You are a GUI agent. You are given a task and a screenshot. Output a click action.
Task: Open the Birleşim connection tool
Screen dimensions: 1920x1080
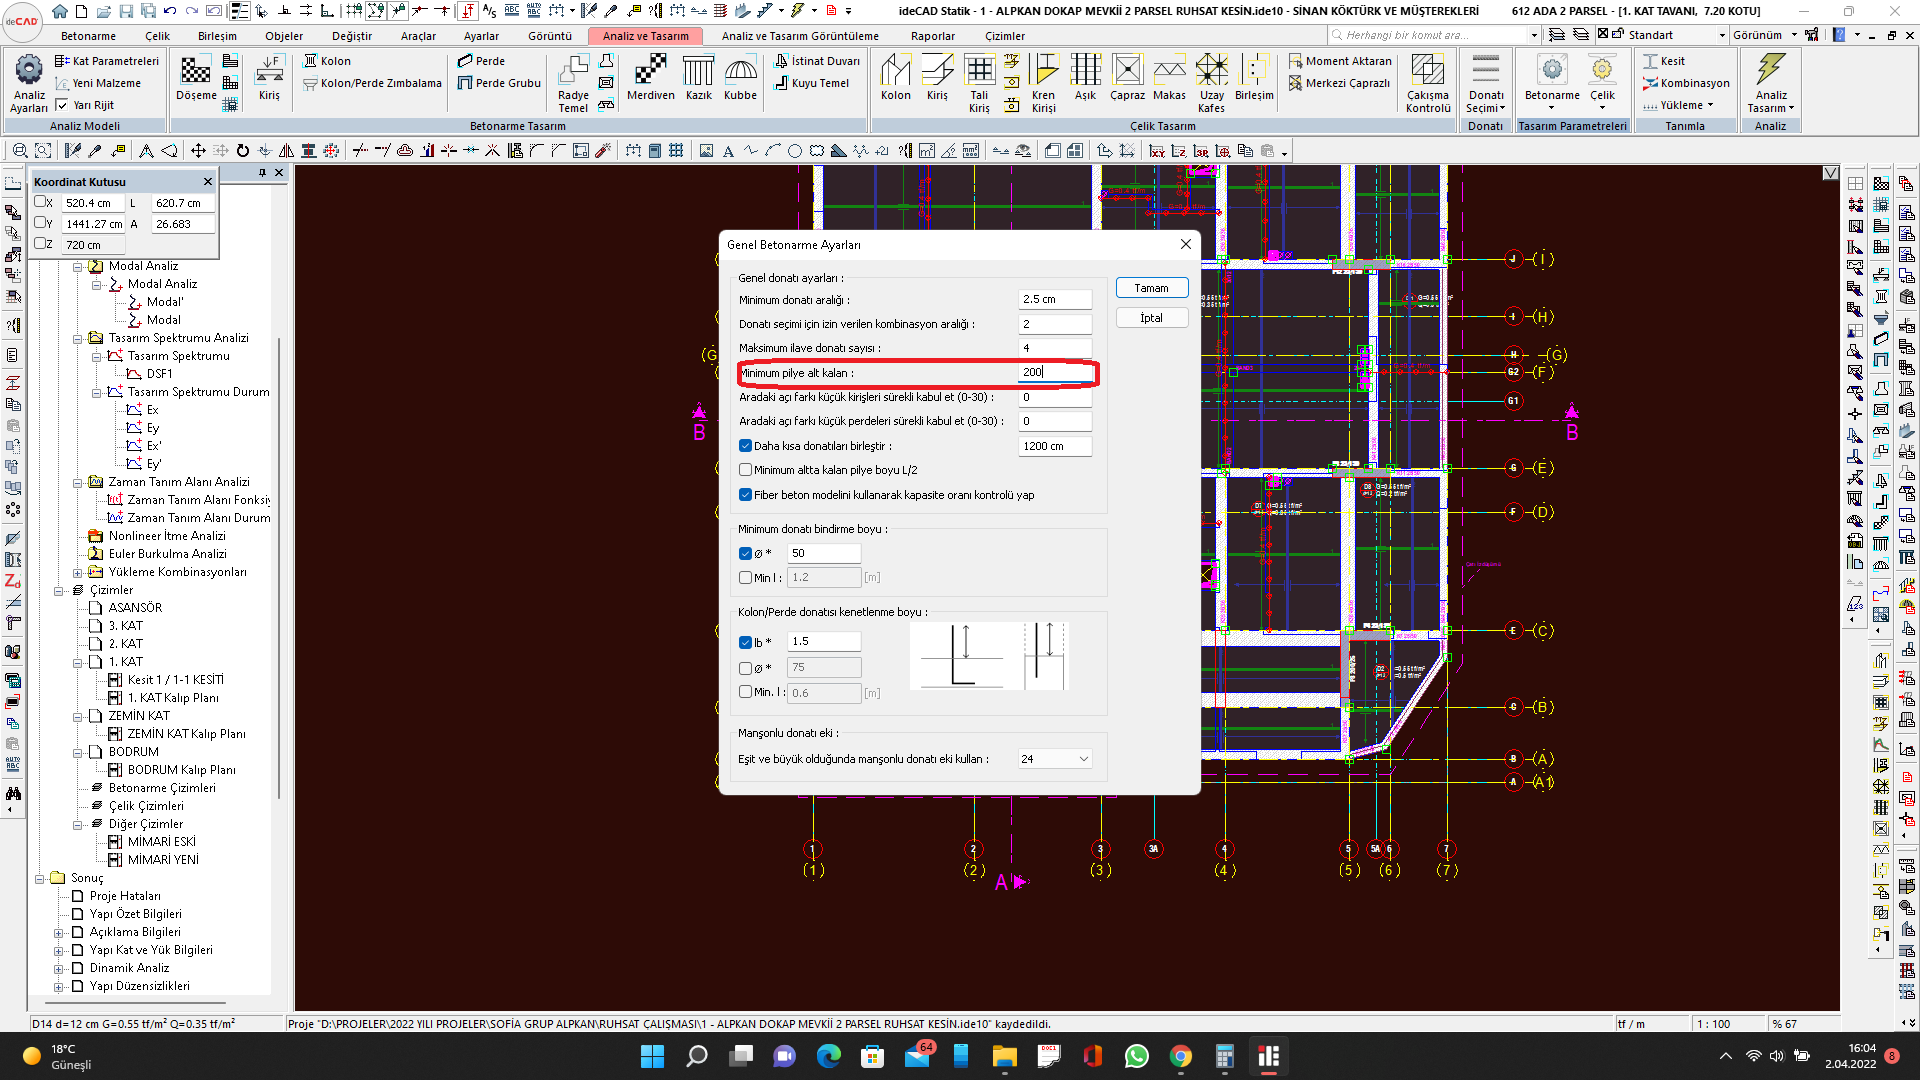coord(1254,79)
